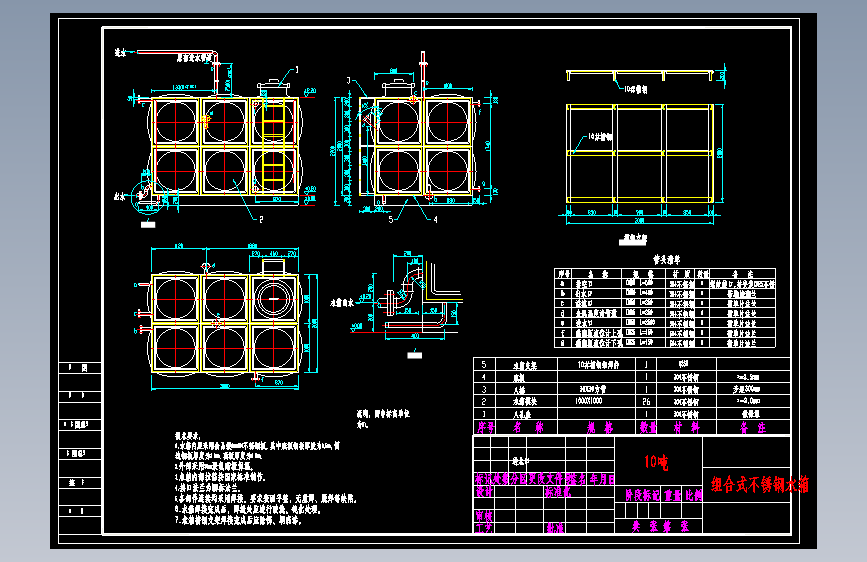Select row number "3" in the parts list
Viewport: 867px width, 562px height.
tap(484, 389)
